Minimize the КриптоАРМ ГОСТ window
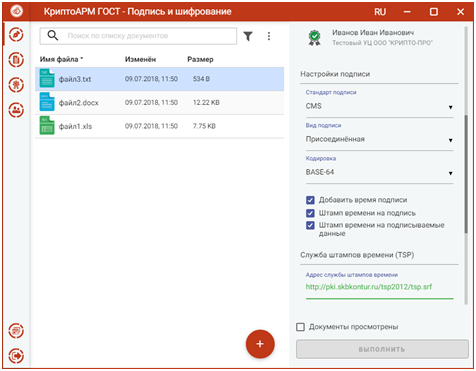476x371 pixels. tap(407, 12)
